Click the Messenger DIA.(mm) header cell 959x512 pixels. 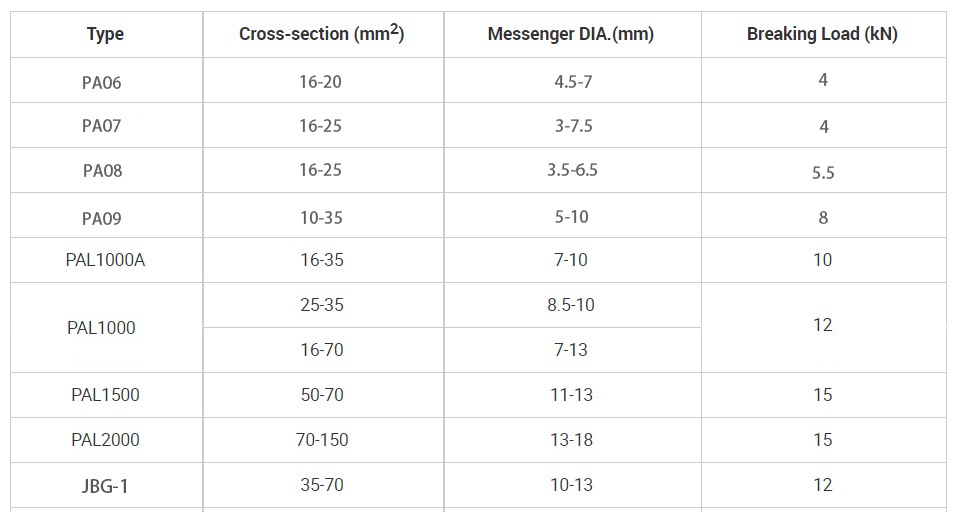[572, 34]
